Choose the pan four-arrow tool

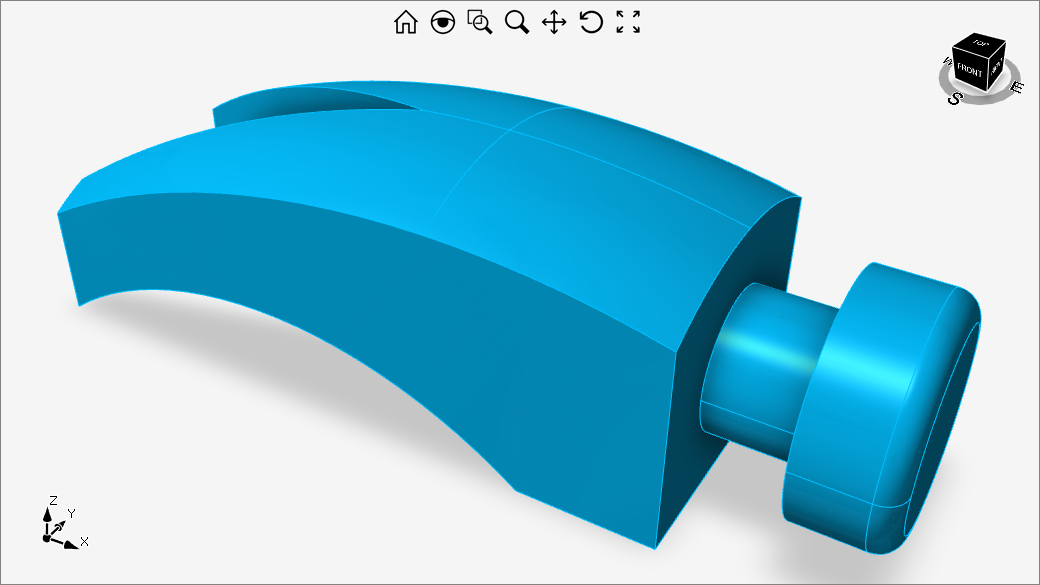[x=554, y=22]
